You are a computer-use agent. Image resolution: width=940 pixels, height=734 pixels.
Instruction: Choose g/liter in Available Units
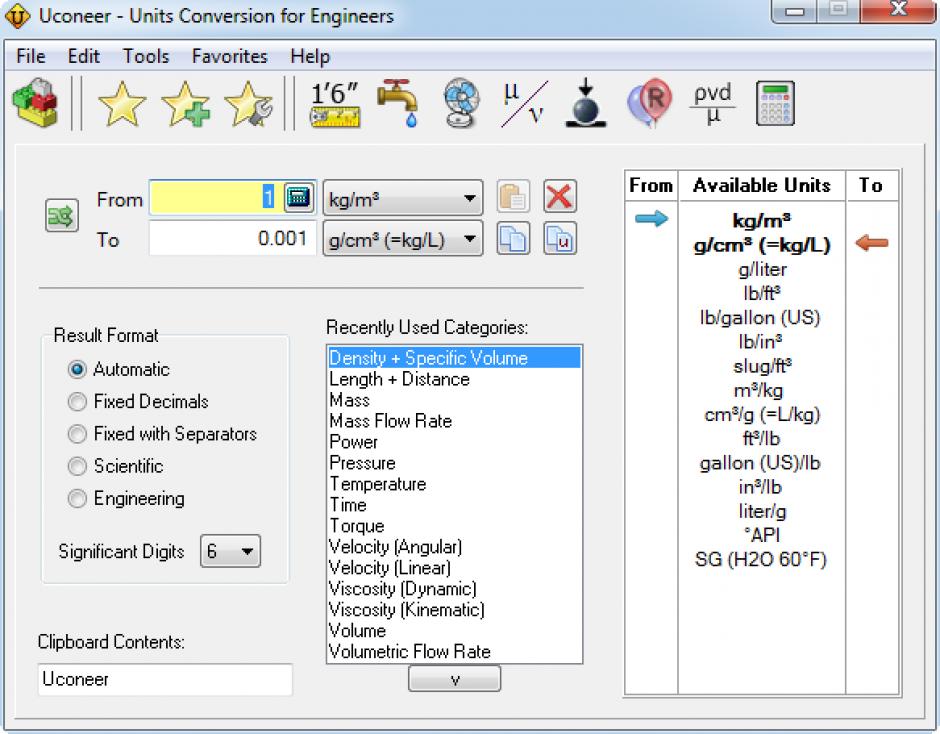[762, 269]
